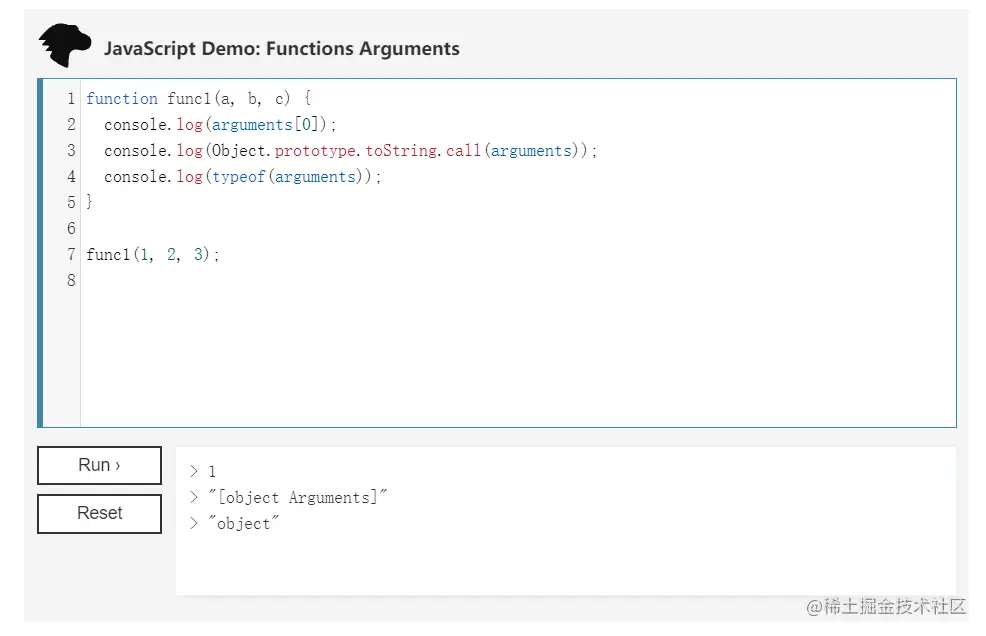Click the 'typeof' keyword on line 4

point(238,177)
